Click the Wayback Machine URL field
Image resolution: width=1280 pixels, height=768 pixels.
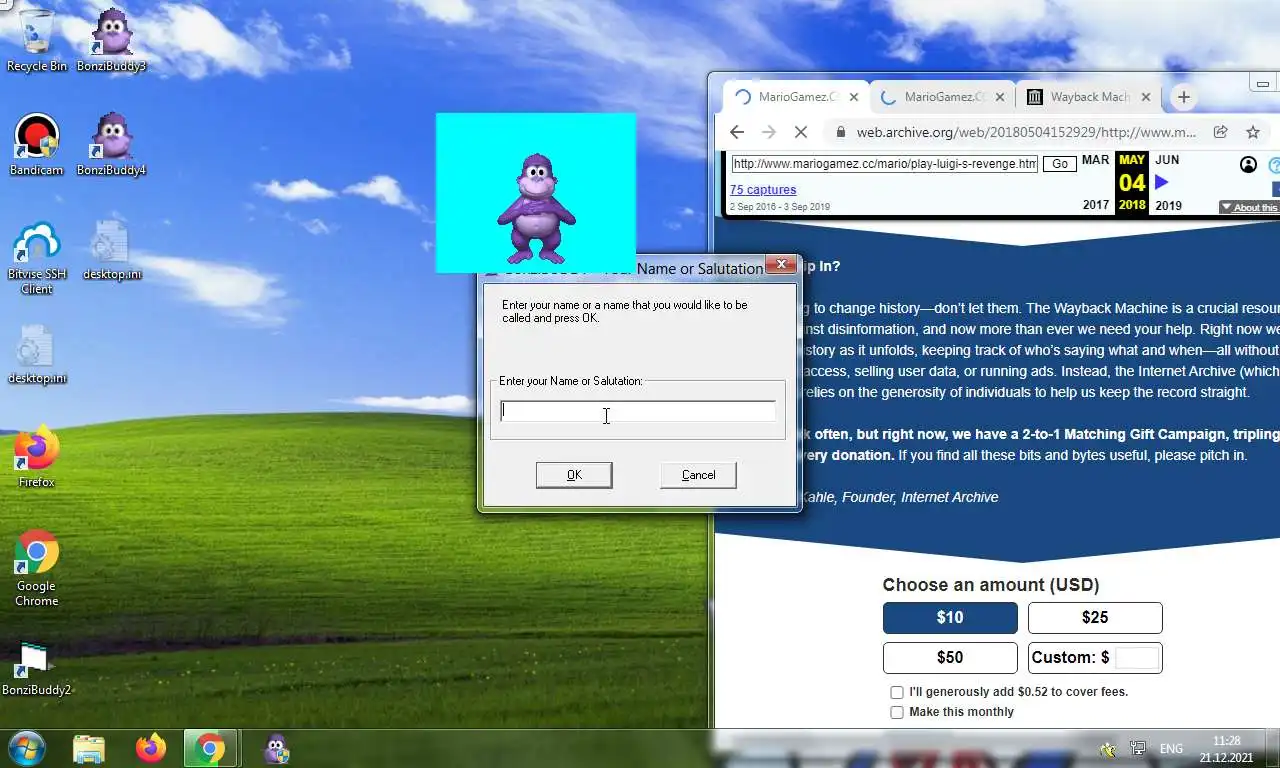tap(884, 164)
